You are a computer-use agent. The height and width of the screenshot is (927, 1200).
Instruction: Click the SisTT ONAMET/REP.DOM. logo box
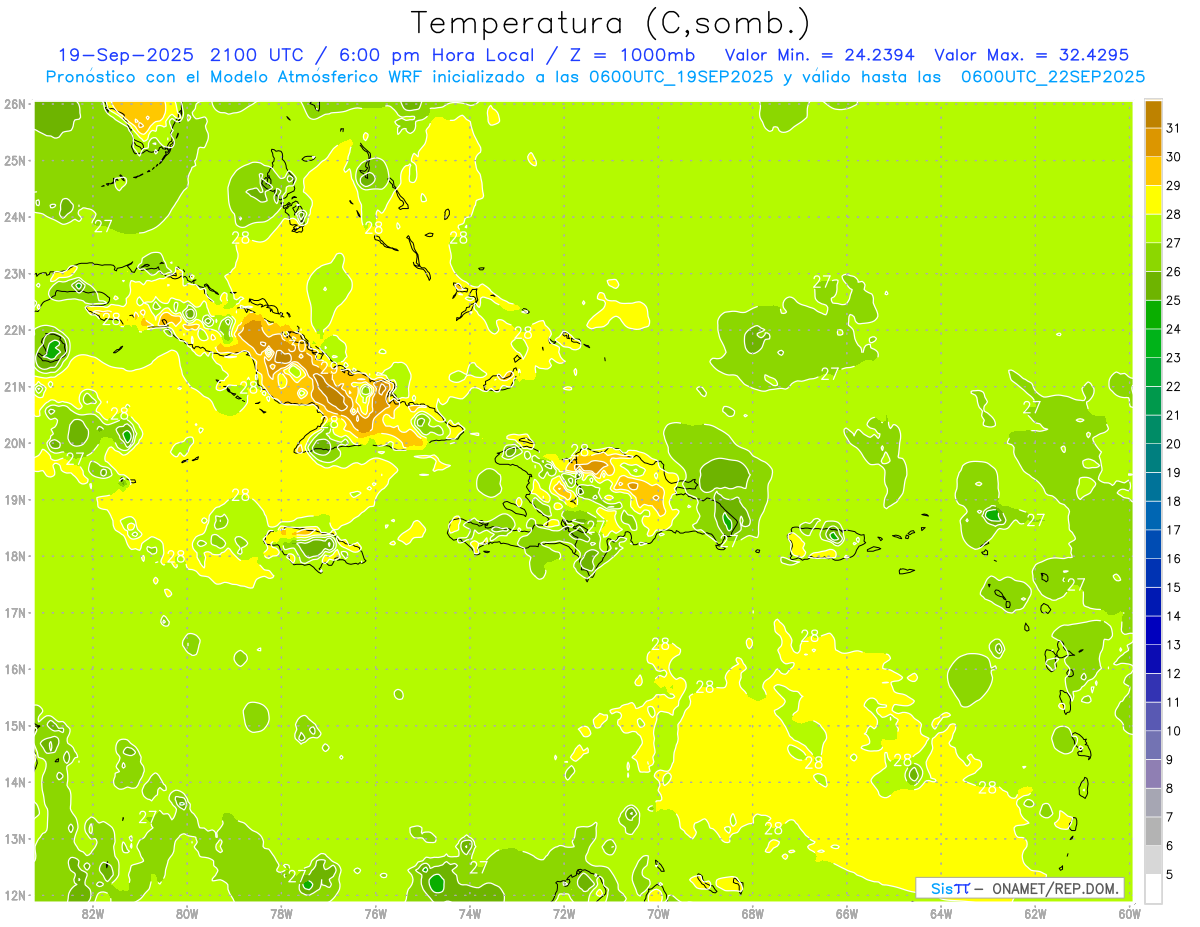1020,888
